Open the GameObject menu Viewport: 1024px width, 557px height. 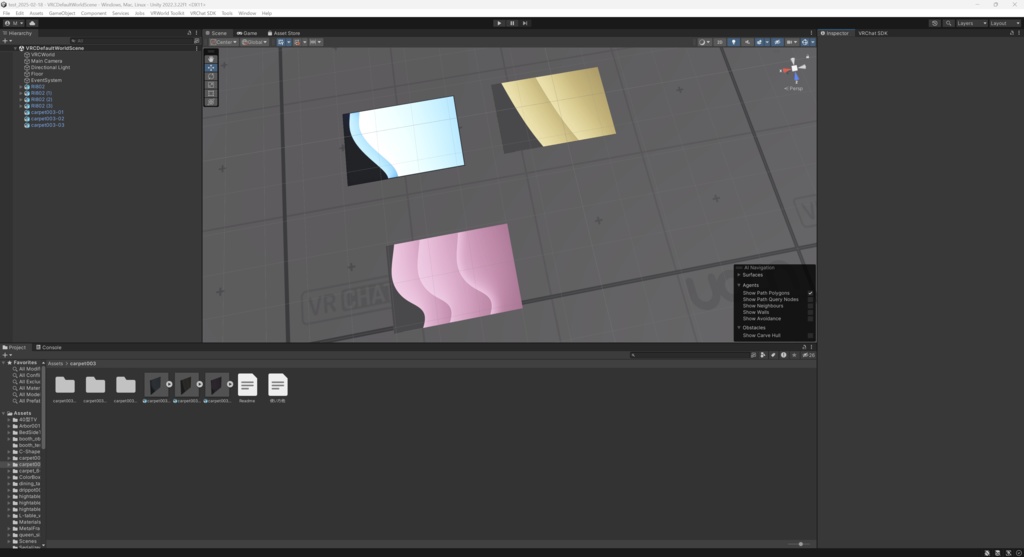[x=62, y=13]
